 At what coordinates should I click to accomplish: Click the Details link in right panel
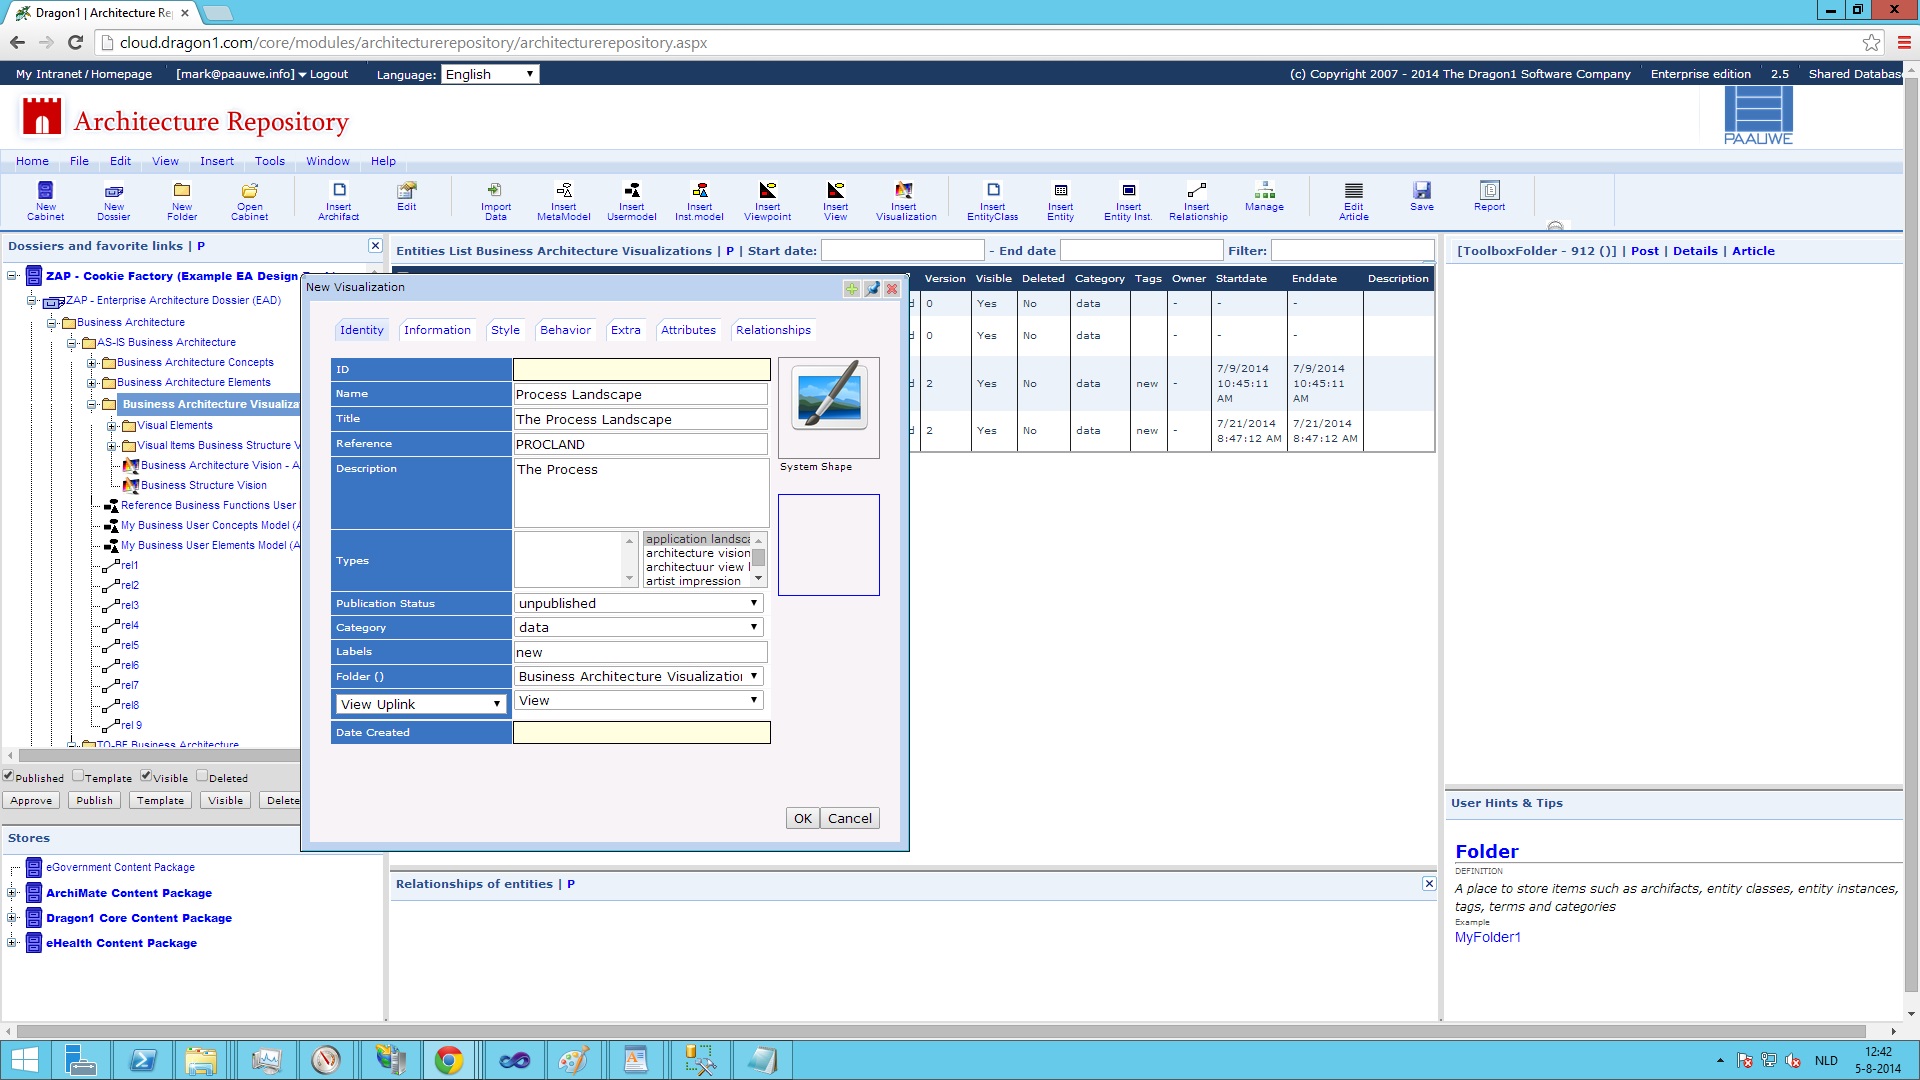coord(1695,251)
